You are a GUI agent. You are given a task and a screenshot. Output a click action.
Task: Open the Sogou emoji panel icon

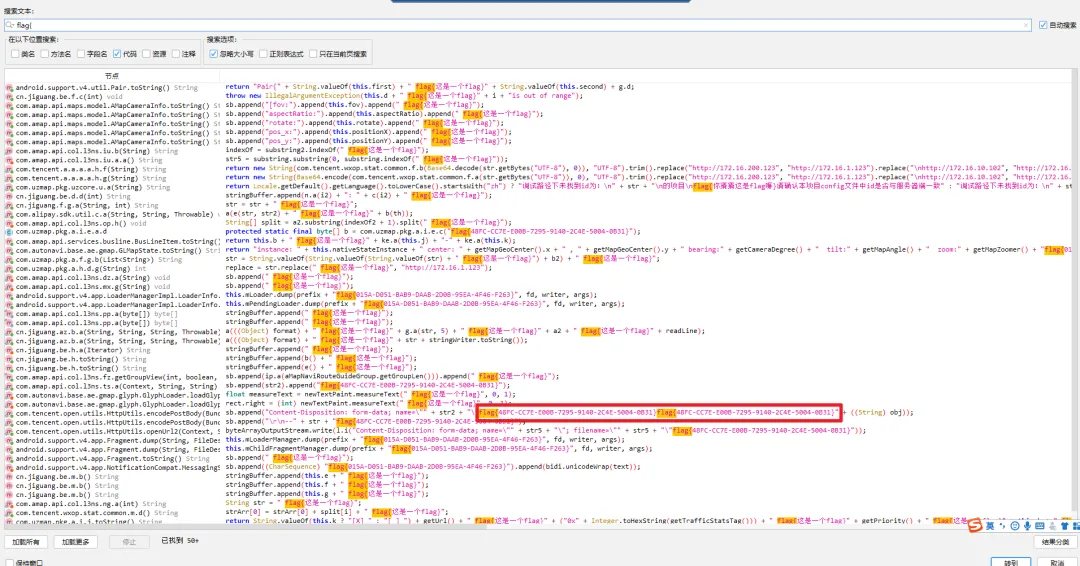point(1015,526)
